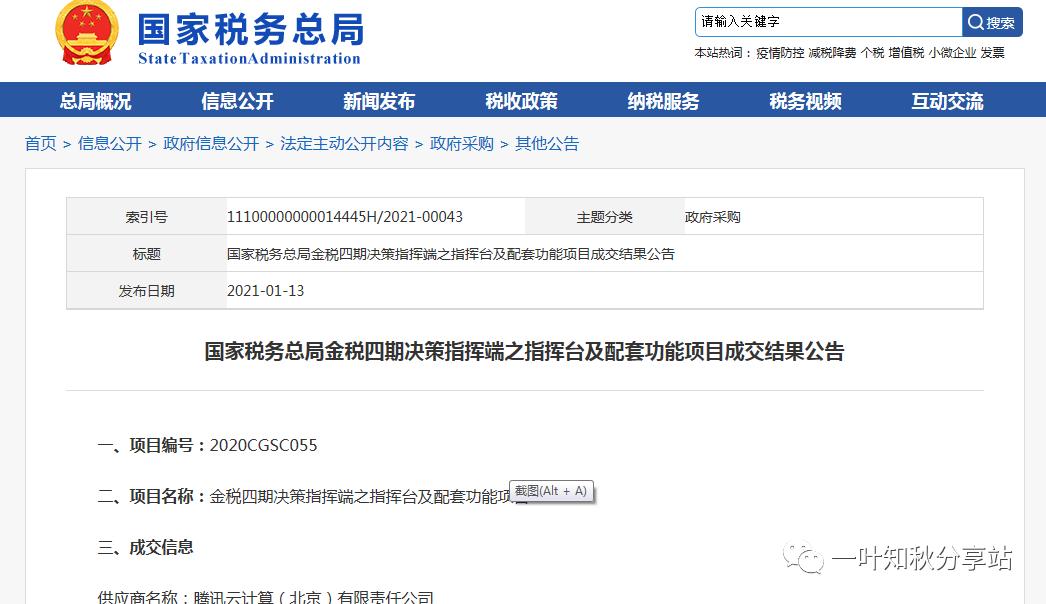Click the 政府采购 breadcrumb link

coord(461,143)
